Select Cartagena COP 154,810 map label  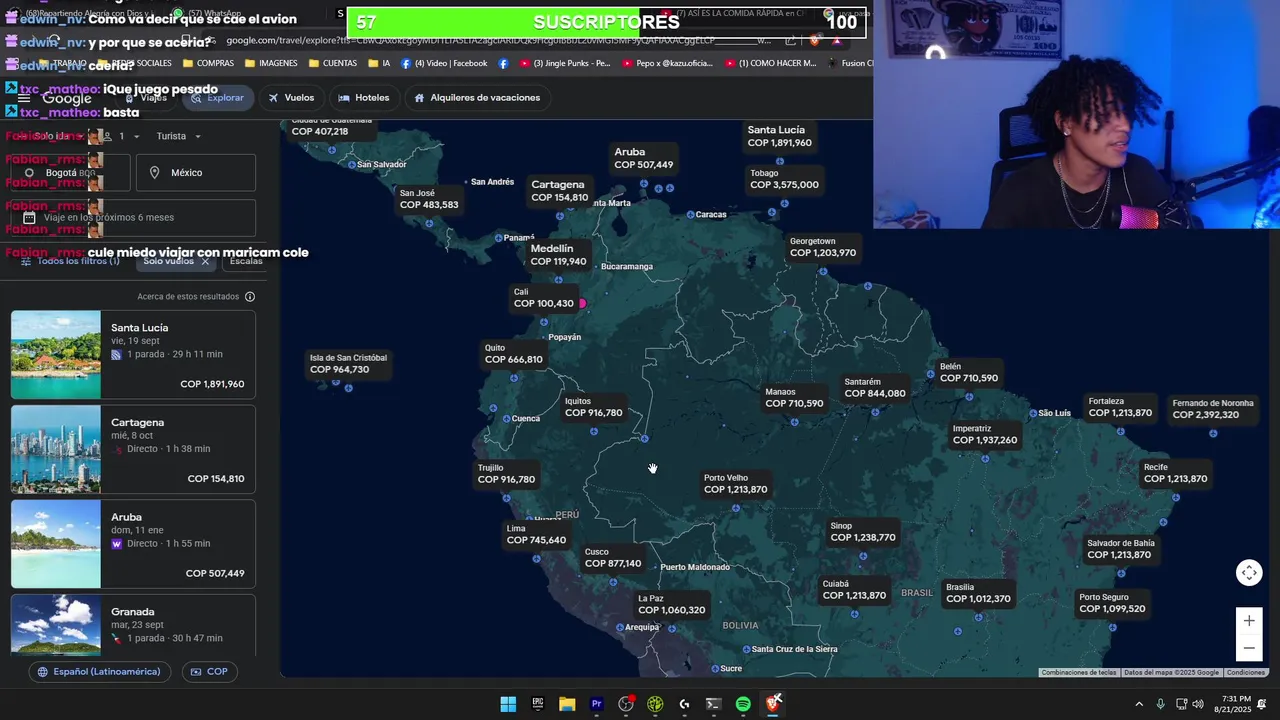click(558, 191)
